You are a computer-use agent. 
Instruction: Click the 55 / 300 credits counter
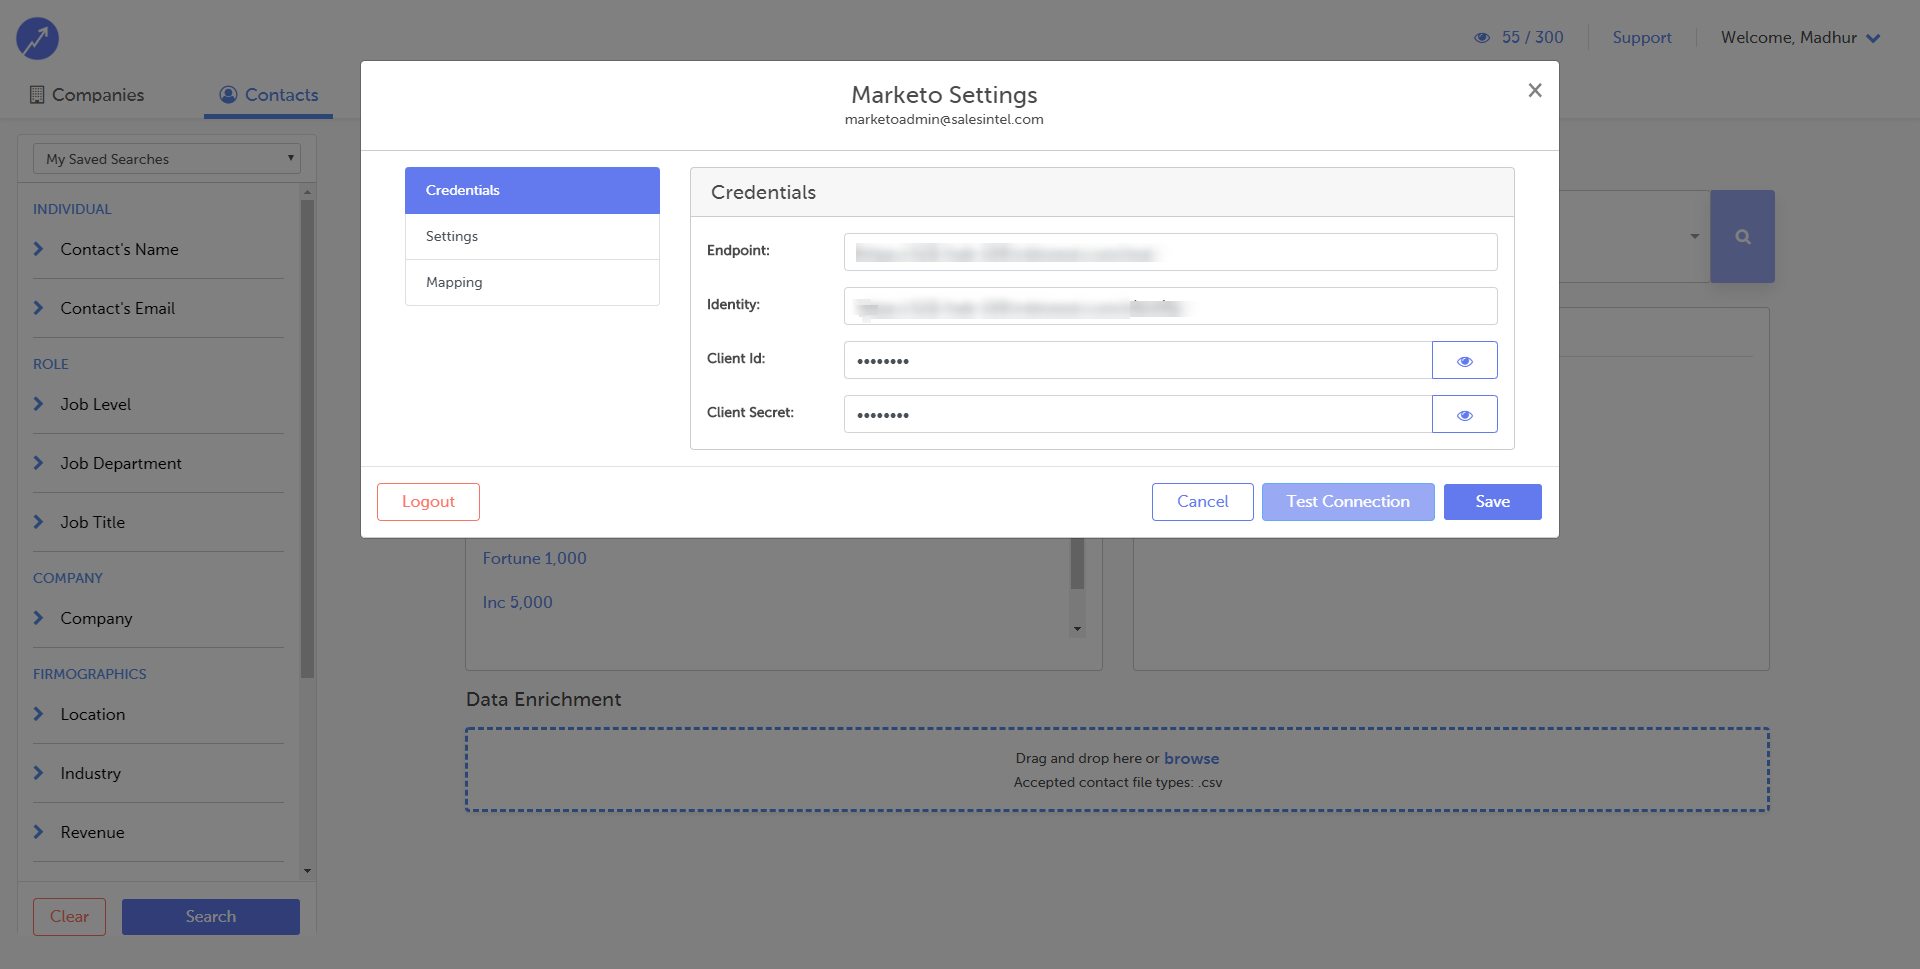1532,38
